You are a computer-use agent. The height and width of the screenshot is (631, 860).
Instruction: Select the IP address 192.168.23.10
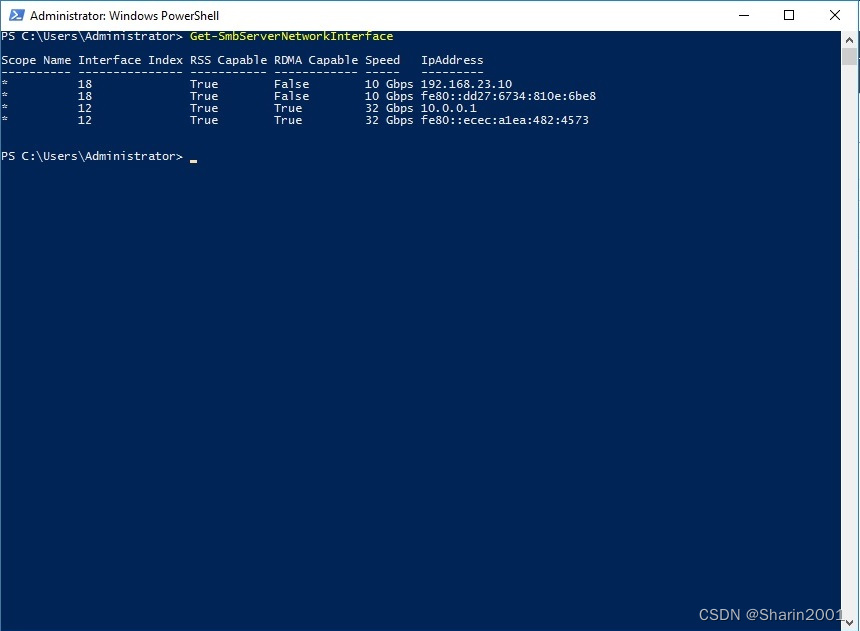point(465,83)
